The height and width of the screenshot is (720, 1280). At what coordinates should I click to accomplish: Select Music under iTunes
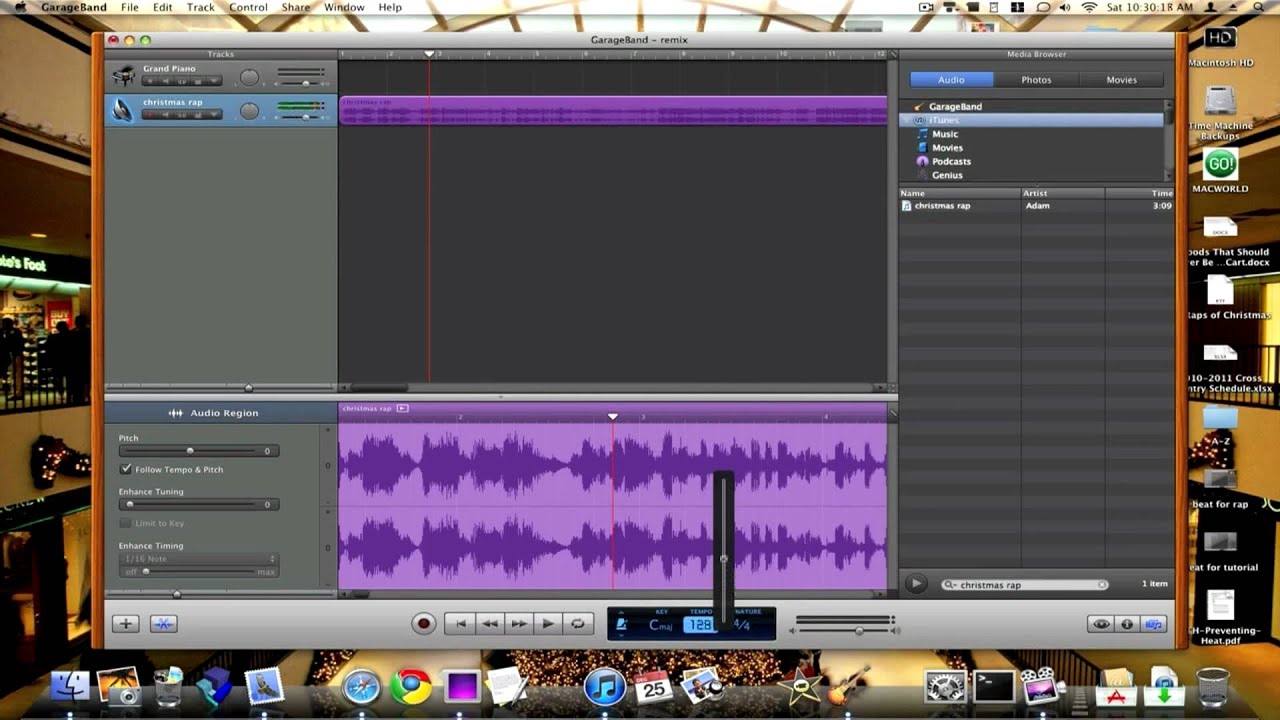coord(945,134)
